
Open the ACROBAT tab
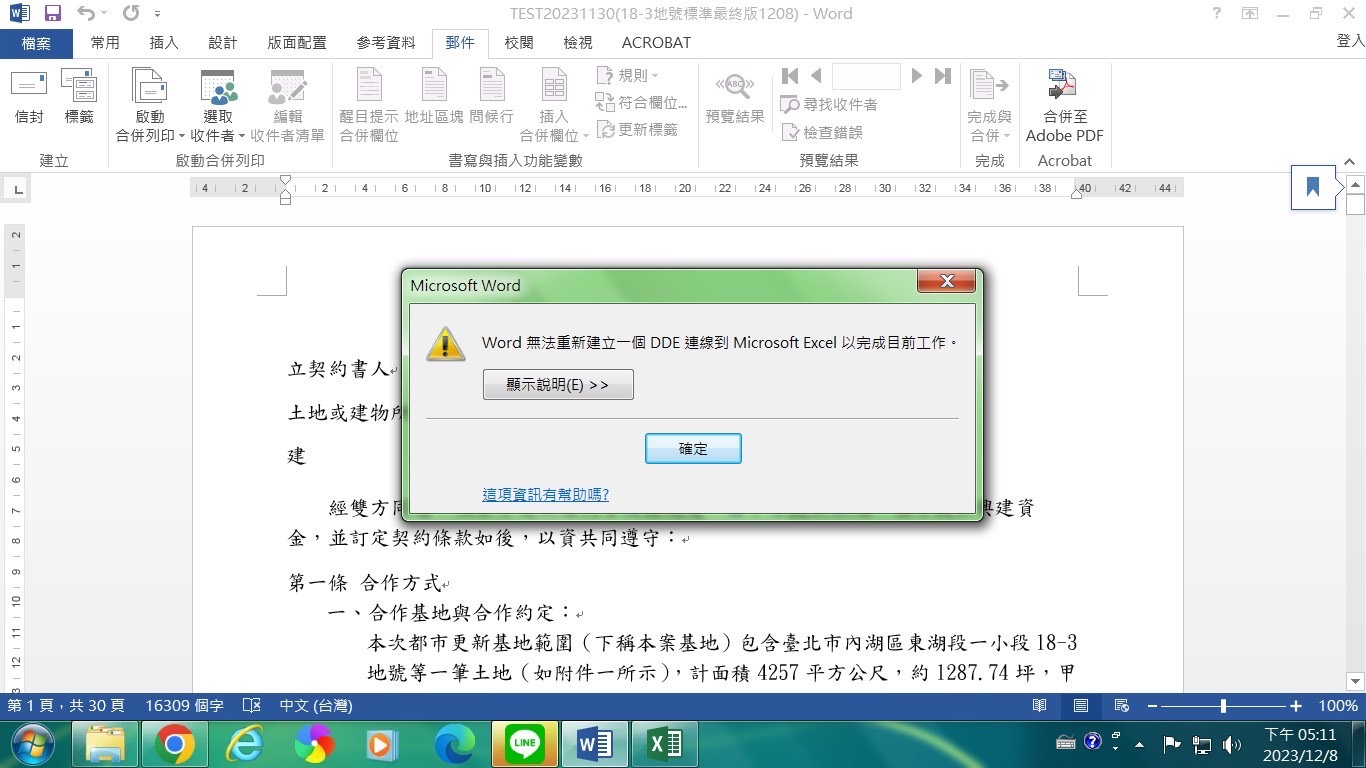656,43
